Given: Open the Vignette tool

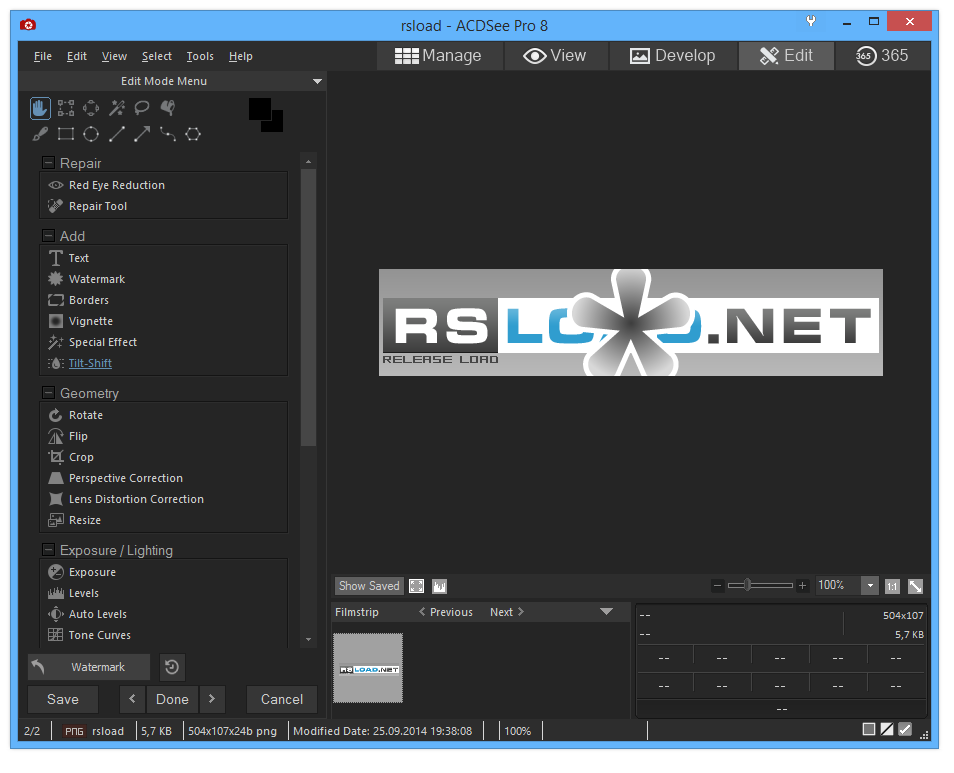Looking at the screenshot, I should click(91, 321).
